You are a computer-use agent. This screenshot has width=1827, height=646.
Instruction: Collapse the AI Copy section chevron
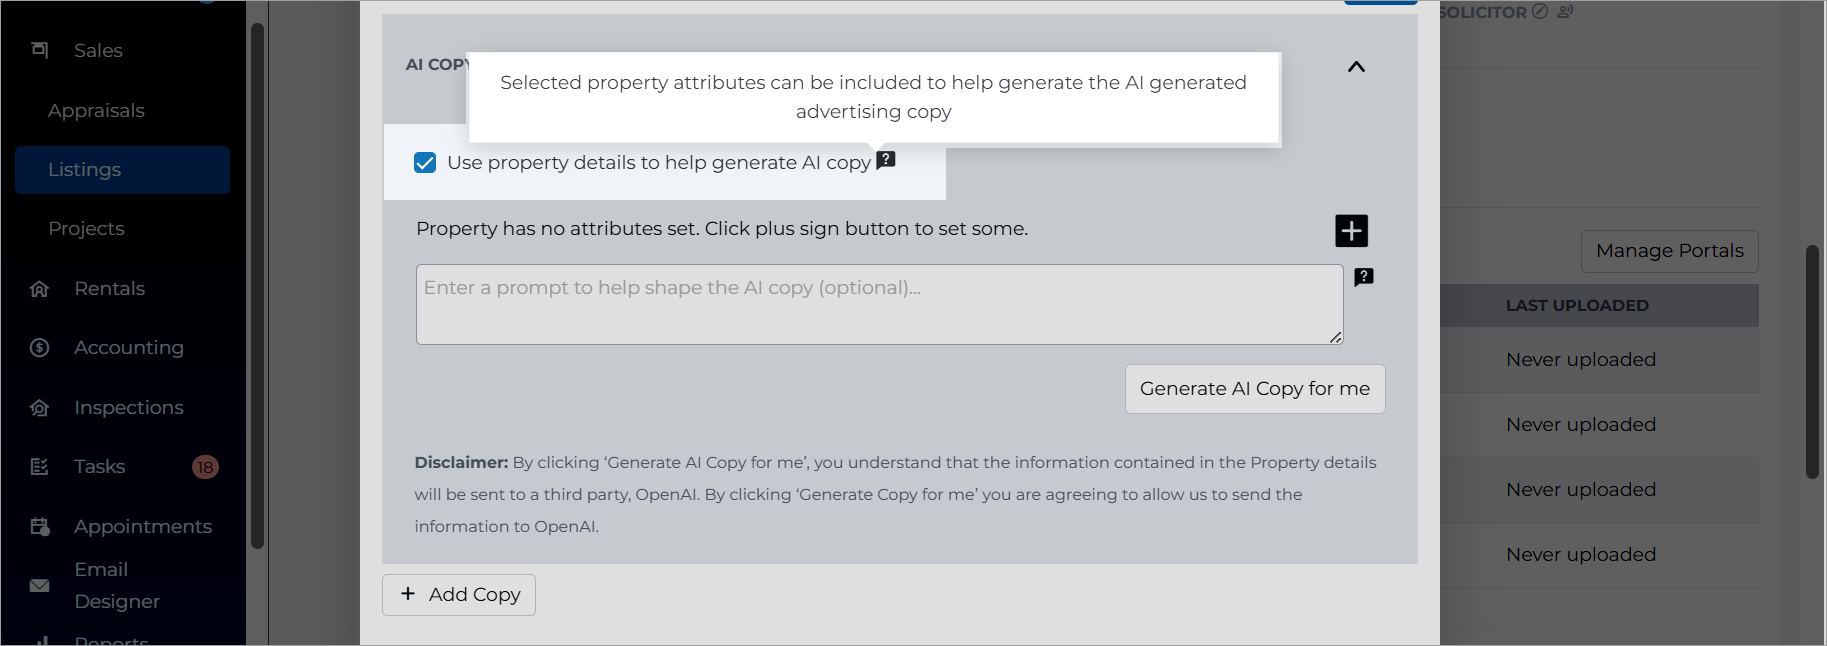pyautogui.click(x=1356, y=67)
